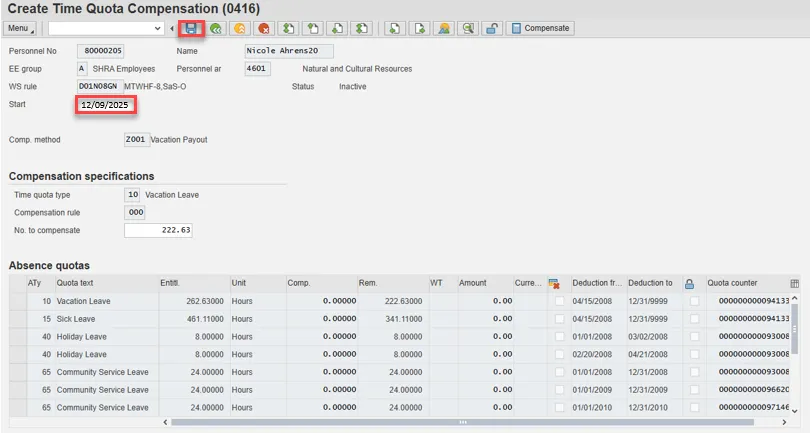Open table settings icon above quota grid
This screenshot has width=810, height=433.
(795, 283)
